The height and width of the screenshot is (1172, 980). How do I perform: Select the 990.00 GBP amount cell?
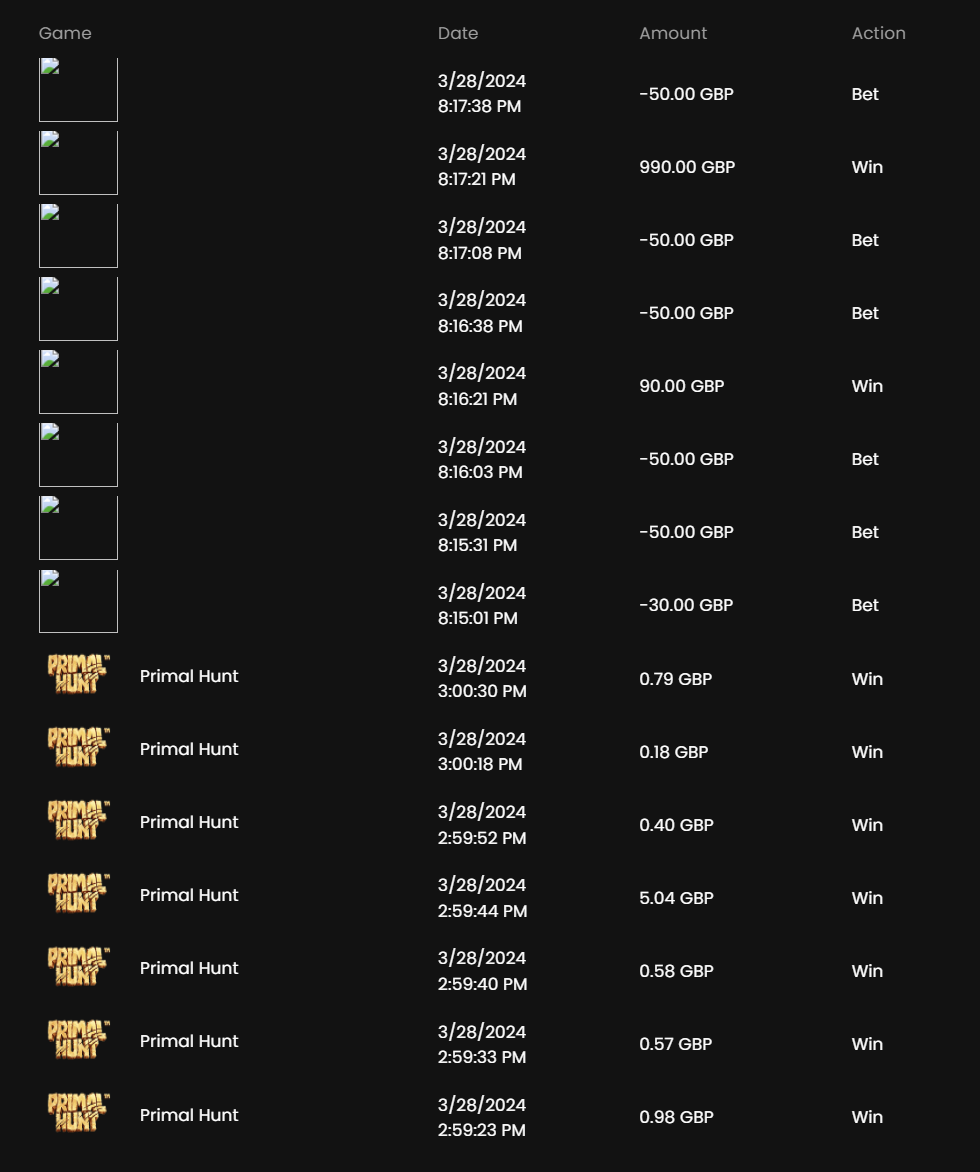coord(687,167)
